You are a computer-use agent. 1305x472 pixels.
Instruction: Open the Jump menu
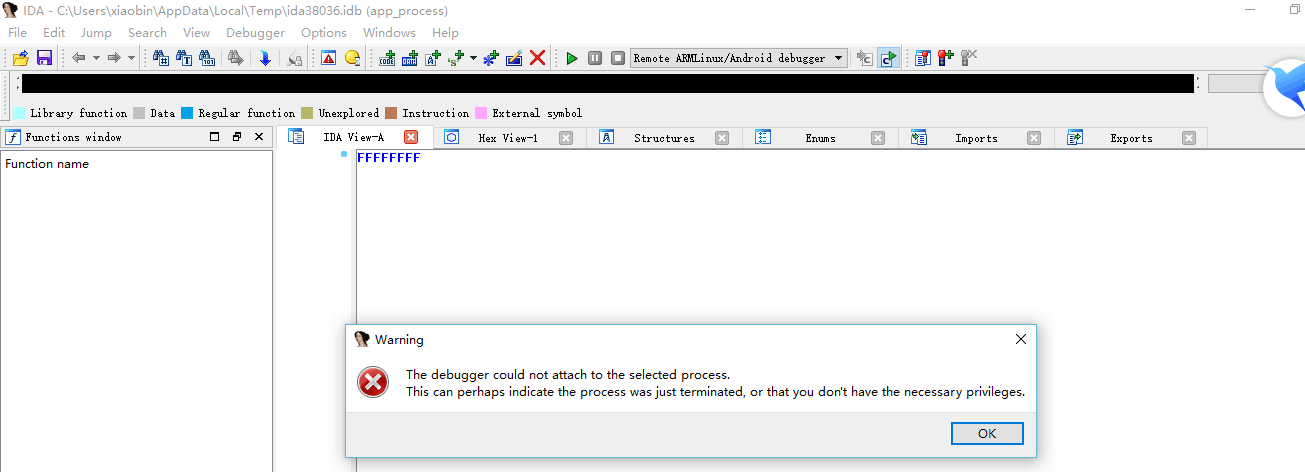tap(97, 32)
